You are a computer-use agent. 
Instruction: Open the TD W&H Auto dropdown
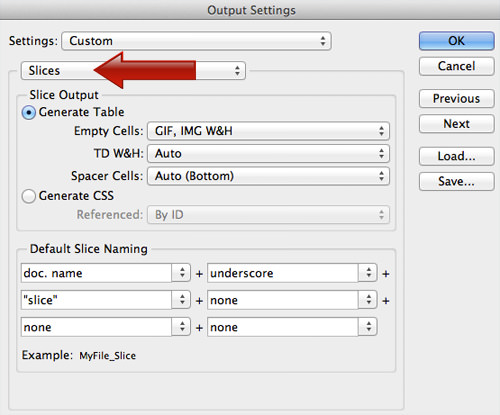click(268, 154)
